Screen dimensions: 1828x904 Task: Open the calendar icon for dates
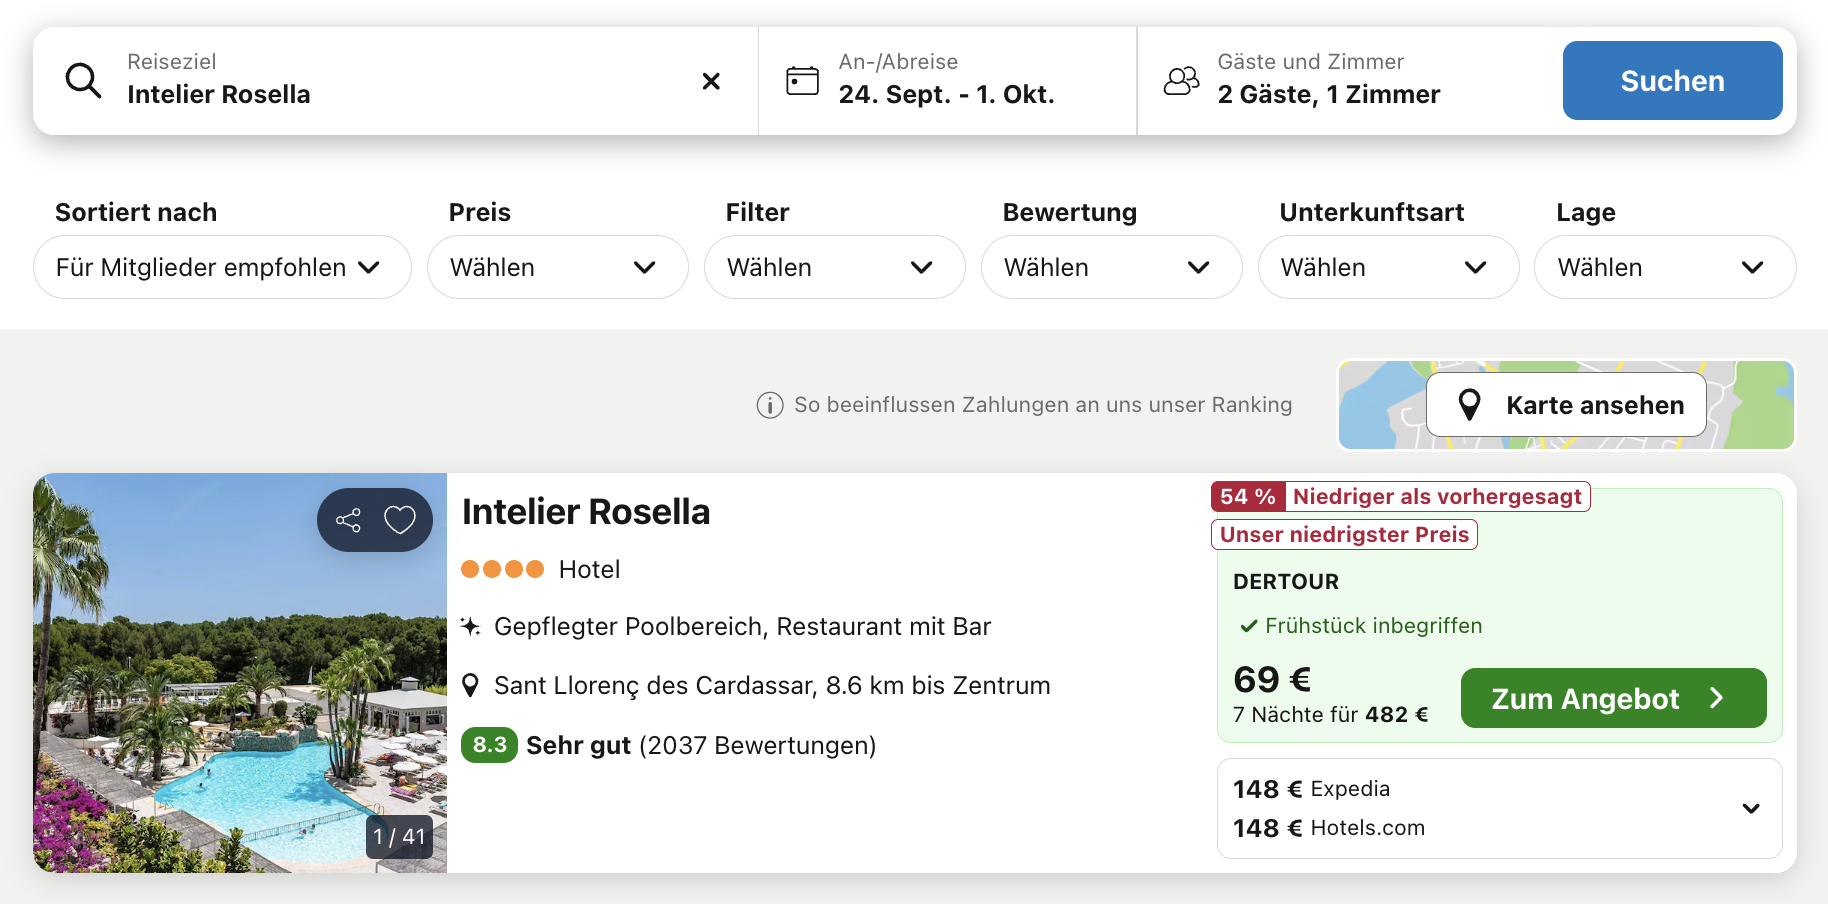[x=802, y=81]
